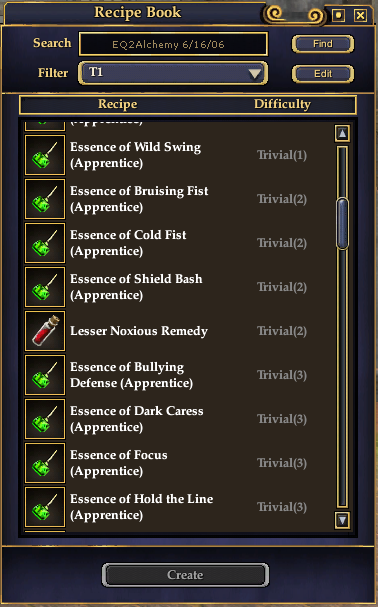
Task: Click the window toggle button beside close
Action: click(338, 15)
